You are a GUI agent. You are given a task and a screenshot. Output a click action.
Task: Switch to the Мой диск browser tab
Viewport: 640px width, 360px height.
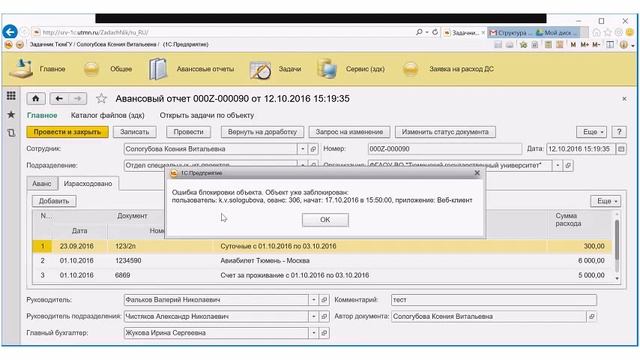click(556, 32)
